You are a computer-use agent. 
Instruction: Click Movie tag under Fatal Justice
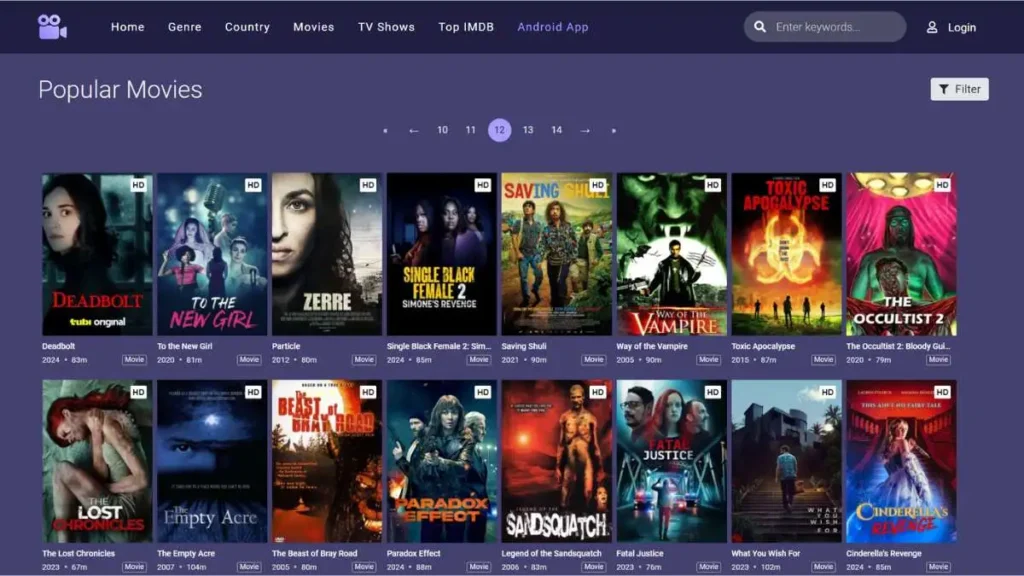pos(709,567)
